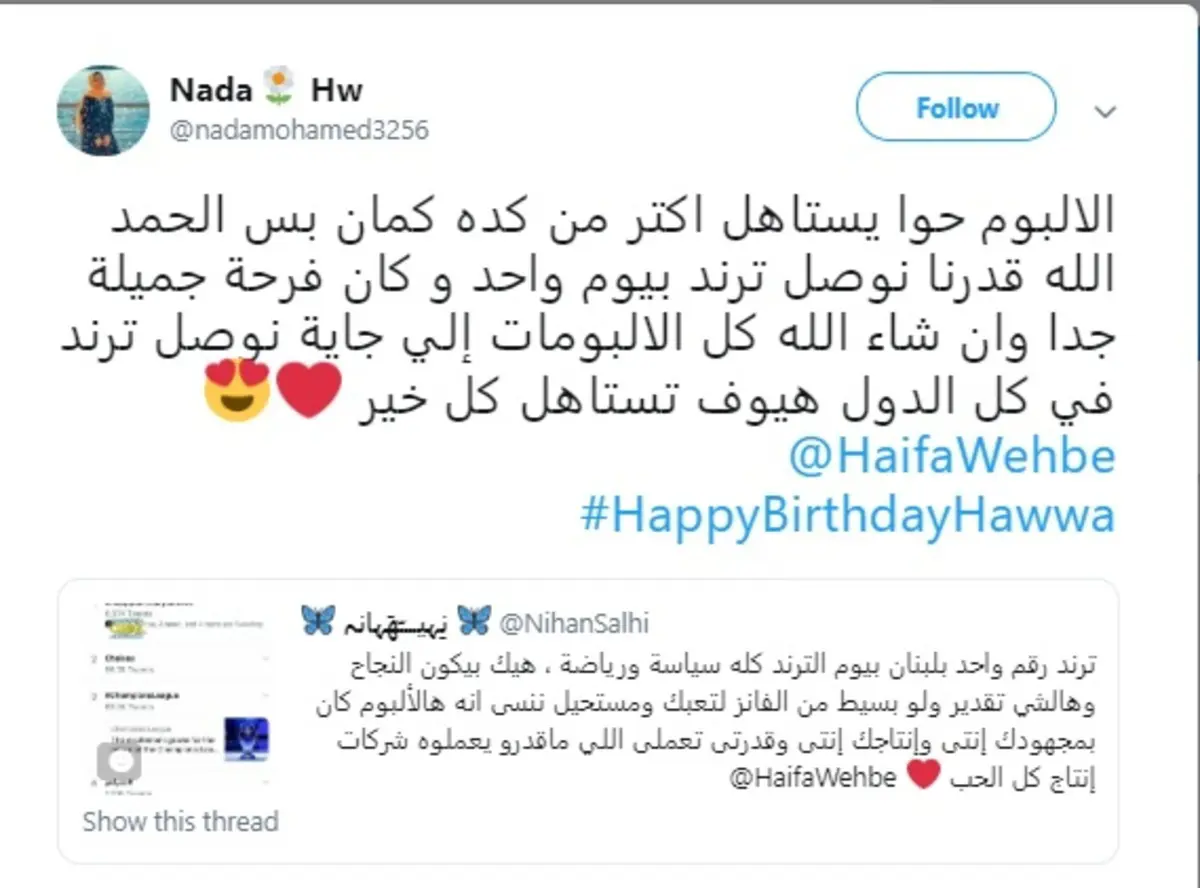Click the red heart in quoted tweet

[x=923, y=776]
